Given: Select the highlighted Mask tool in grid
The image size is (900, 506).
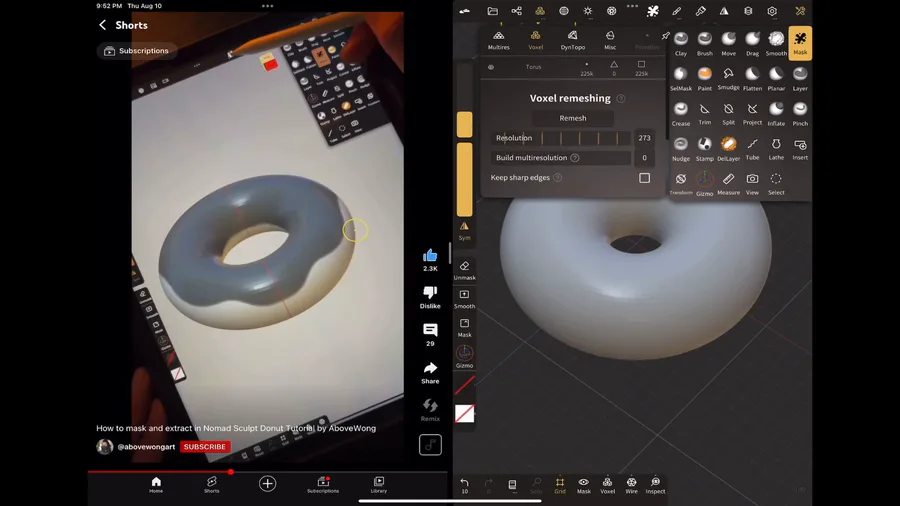Looking at the screenshot, I should tap(800, 43).
